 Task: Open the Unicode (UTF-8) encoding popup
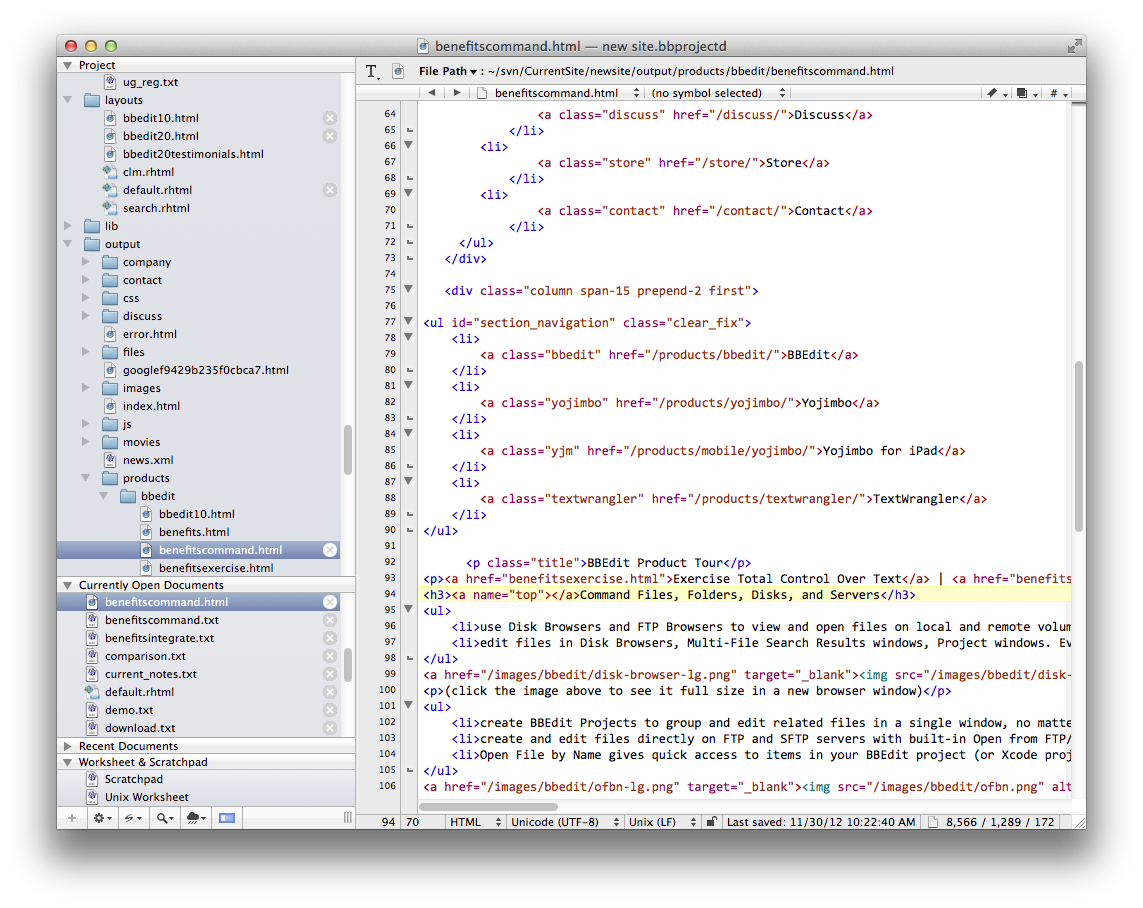coord(565,822)
